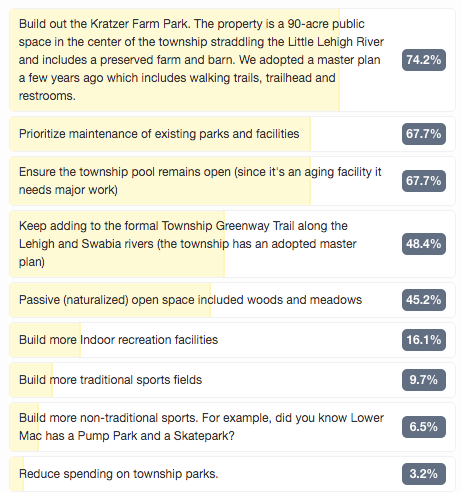Select Reduce spending on township parks
The height and width of the screenshot is (493, 461).
click(232, 474)
